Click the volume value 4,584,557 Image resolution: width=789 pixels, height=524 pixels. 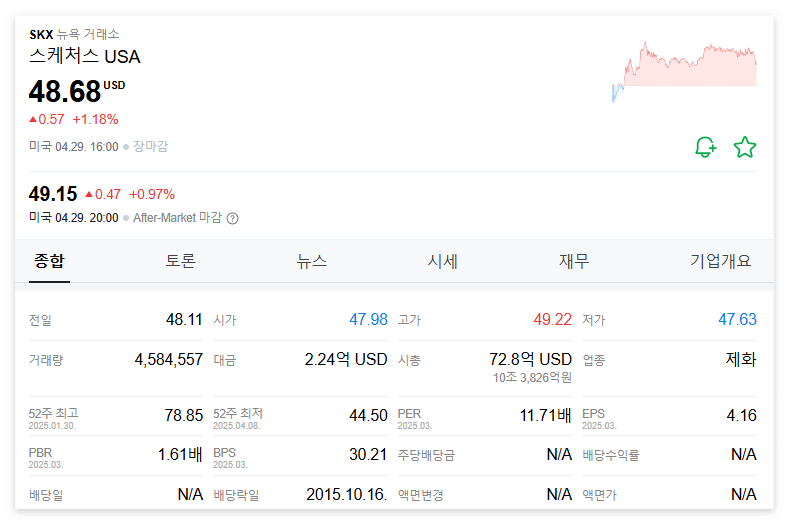(x=169, y=359)
